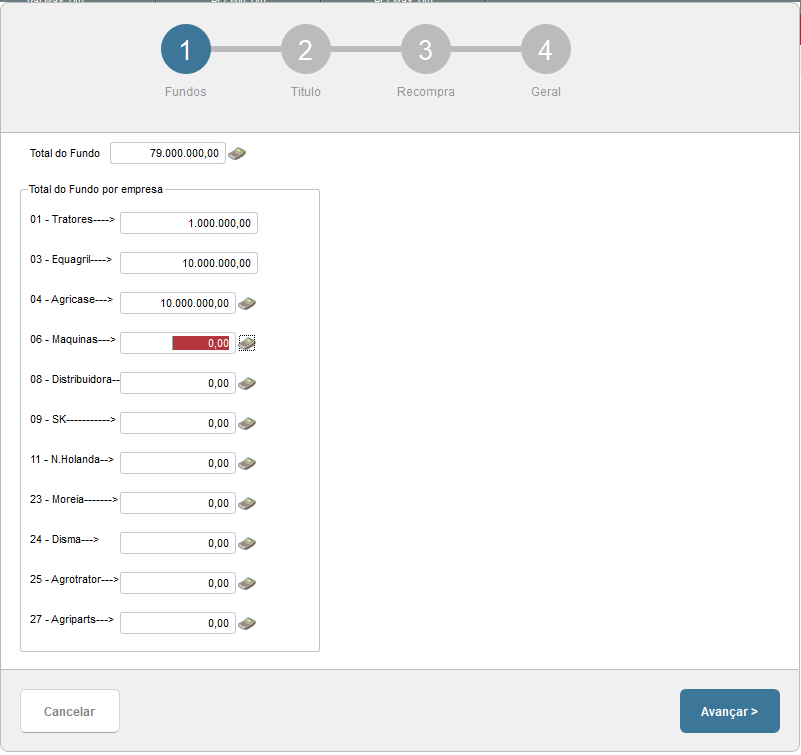Edit the 27 - Agriparts amount field
Image resolution: width=801 pixels, height=755 pixels.
point(178,623)
